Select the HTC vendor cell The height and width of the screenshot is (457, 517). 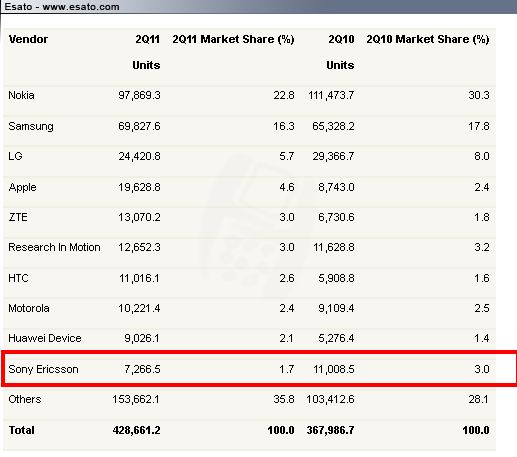[18, 278]
